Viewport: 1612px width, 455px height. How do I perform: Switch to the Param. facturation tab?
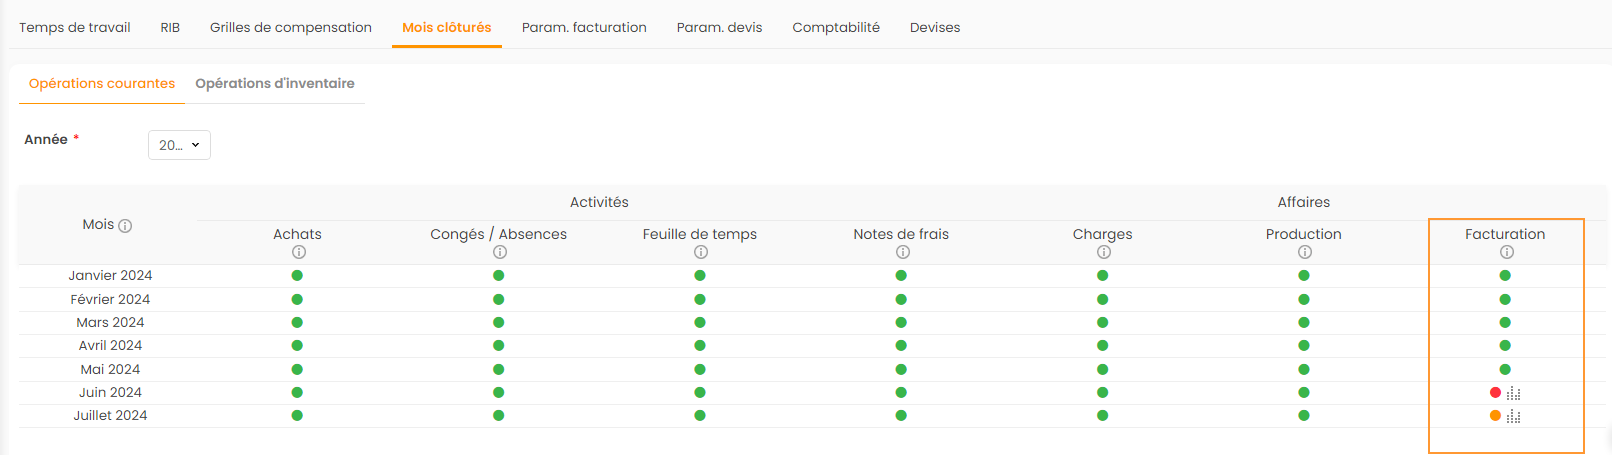click(584, 27)
